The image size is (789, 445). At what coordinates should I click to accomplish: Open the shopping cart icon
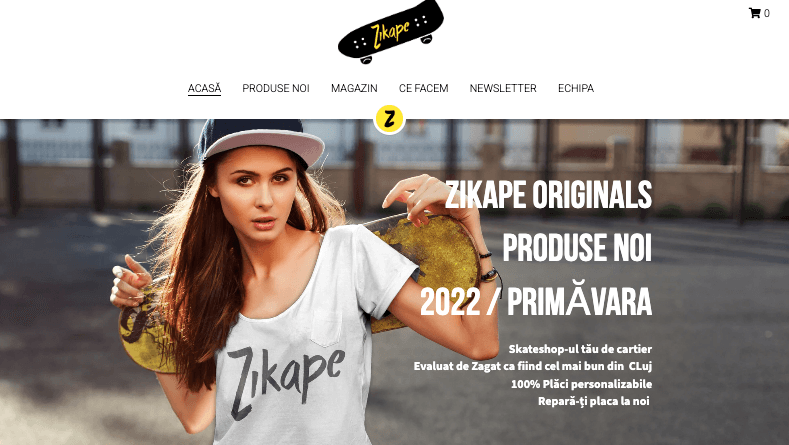(754, 13)
